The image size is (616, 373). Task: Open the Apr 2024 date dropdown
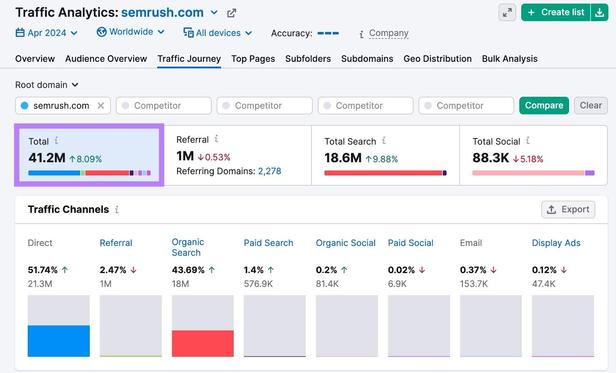(x=46, y=33)
